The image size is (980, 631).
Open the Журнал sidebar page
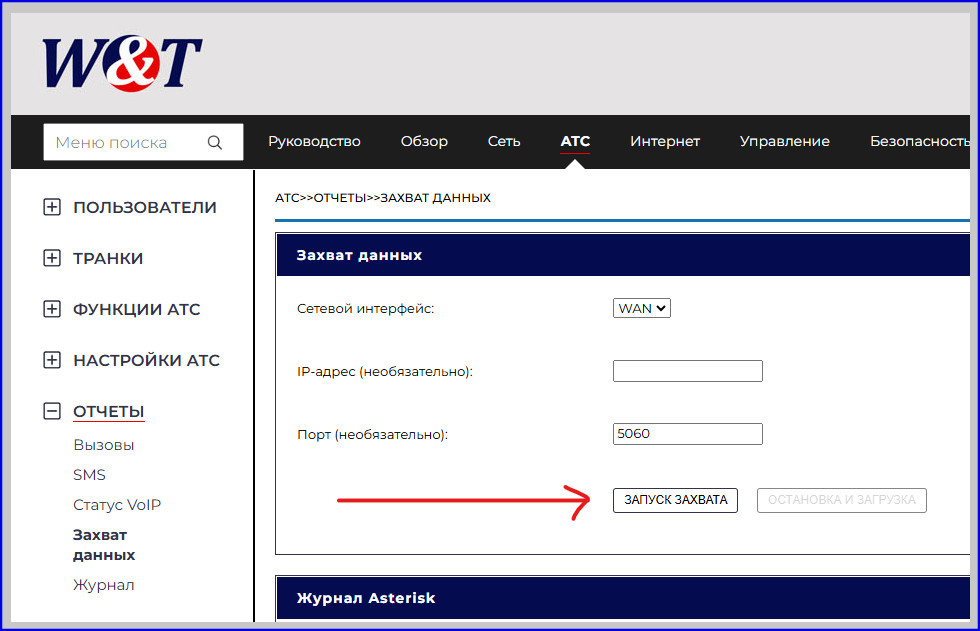tap(104, 585)
